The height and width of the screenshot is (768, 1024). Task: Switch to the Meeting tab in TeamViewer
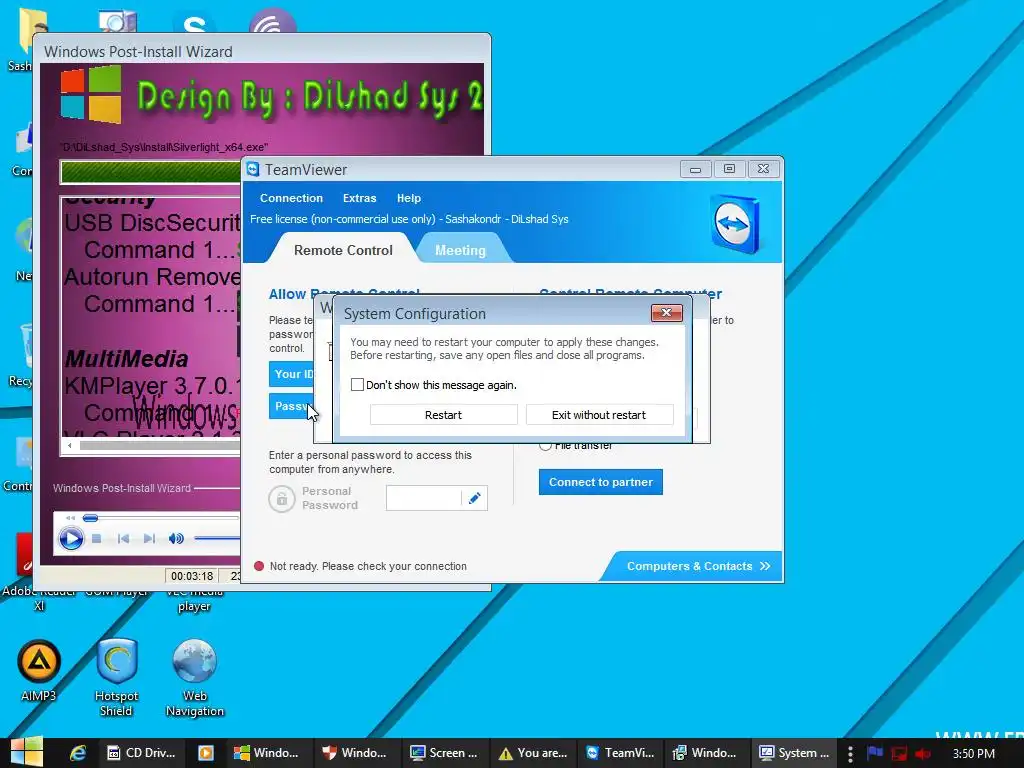460,250
